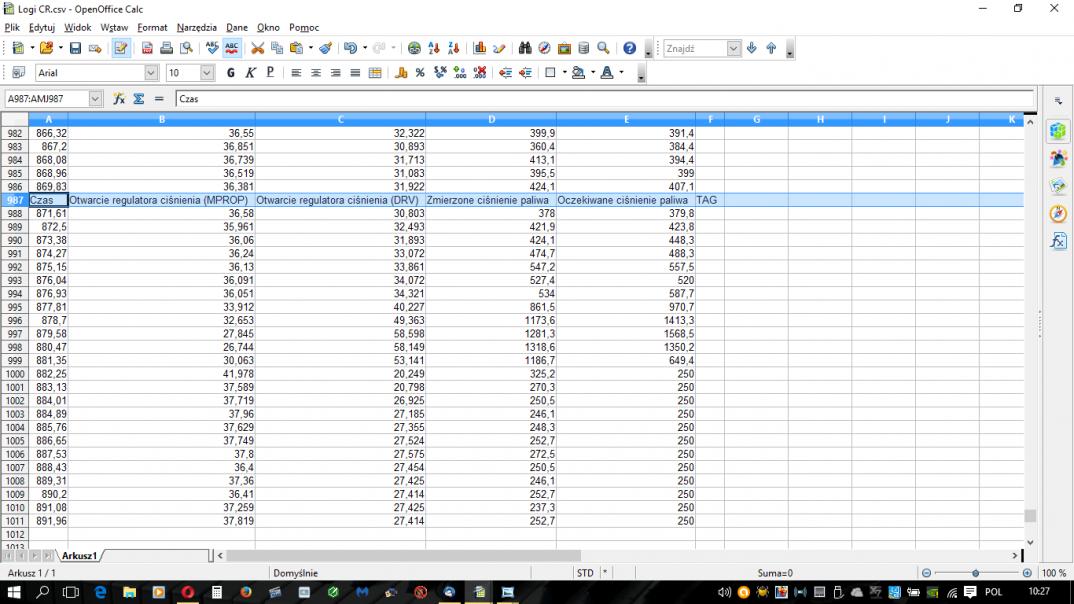The height and width of the screenshot is (604, 1074).
Task: Align cell text left
Action: pos(296,73)
